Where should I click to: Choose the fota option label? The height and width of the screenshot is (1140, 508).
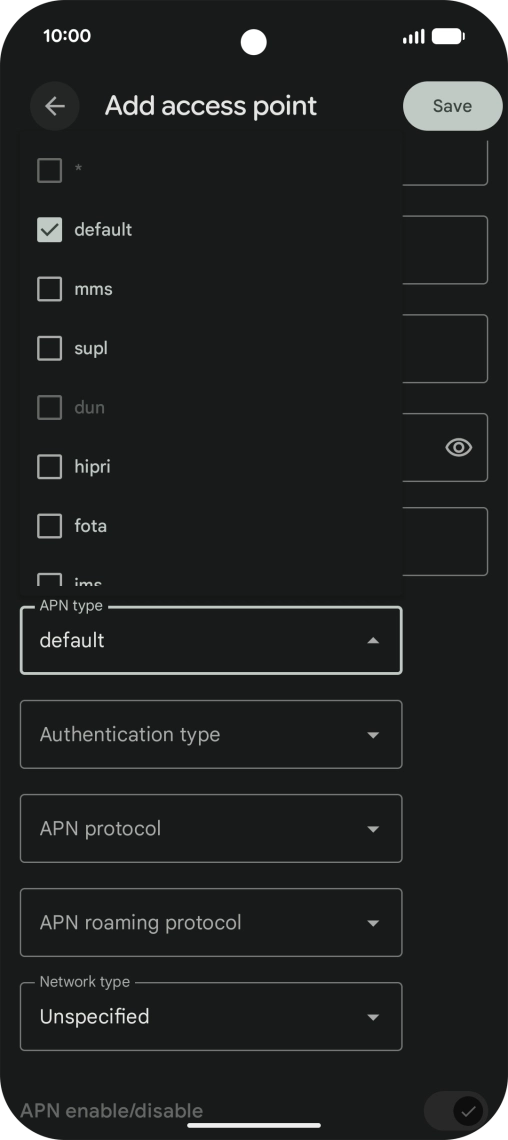point(91,526)
